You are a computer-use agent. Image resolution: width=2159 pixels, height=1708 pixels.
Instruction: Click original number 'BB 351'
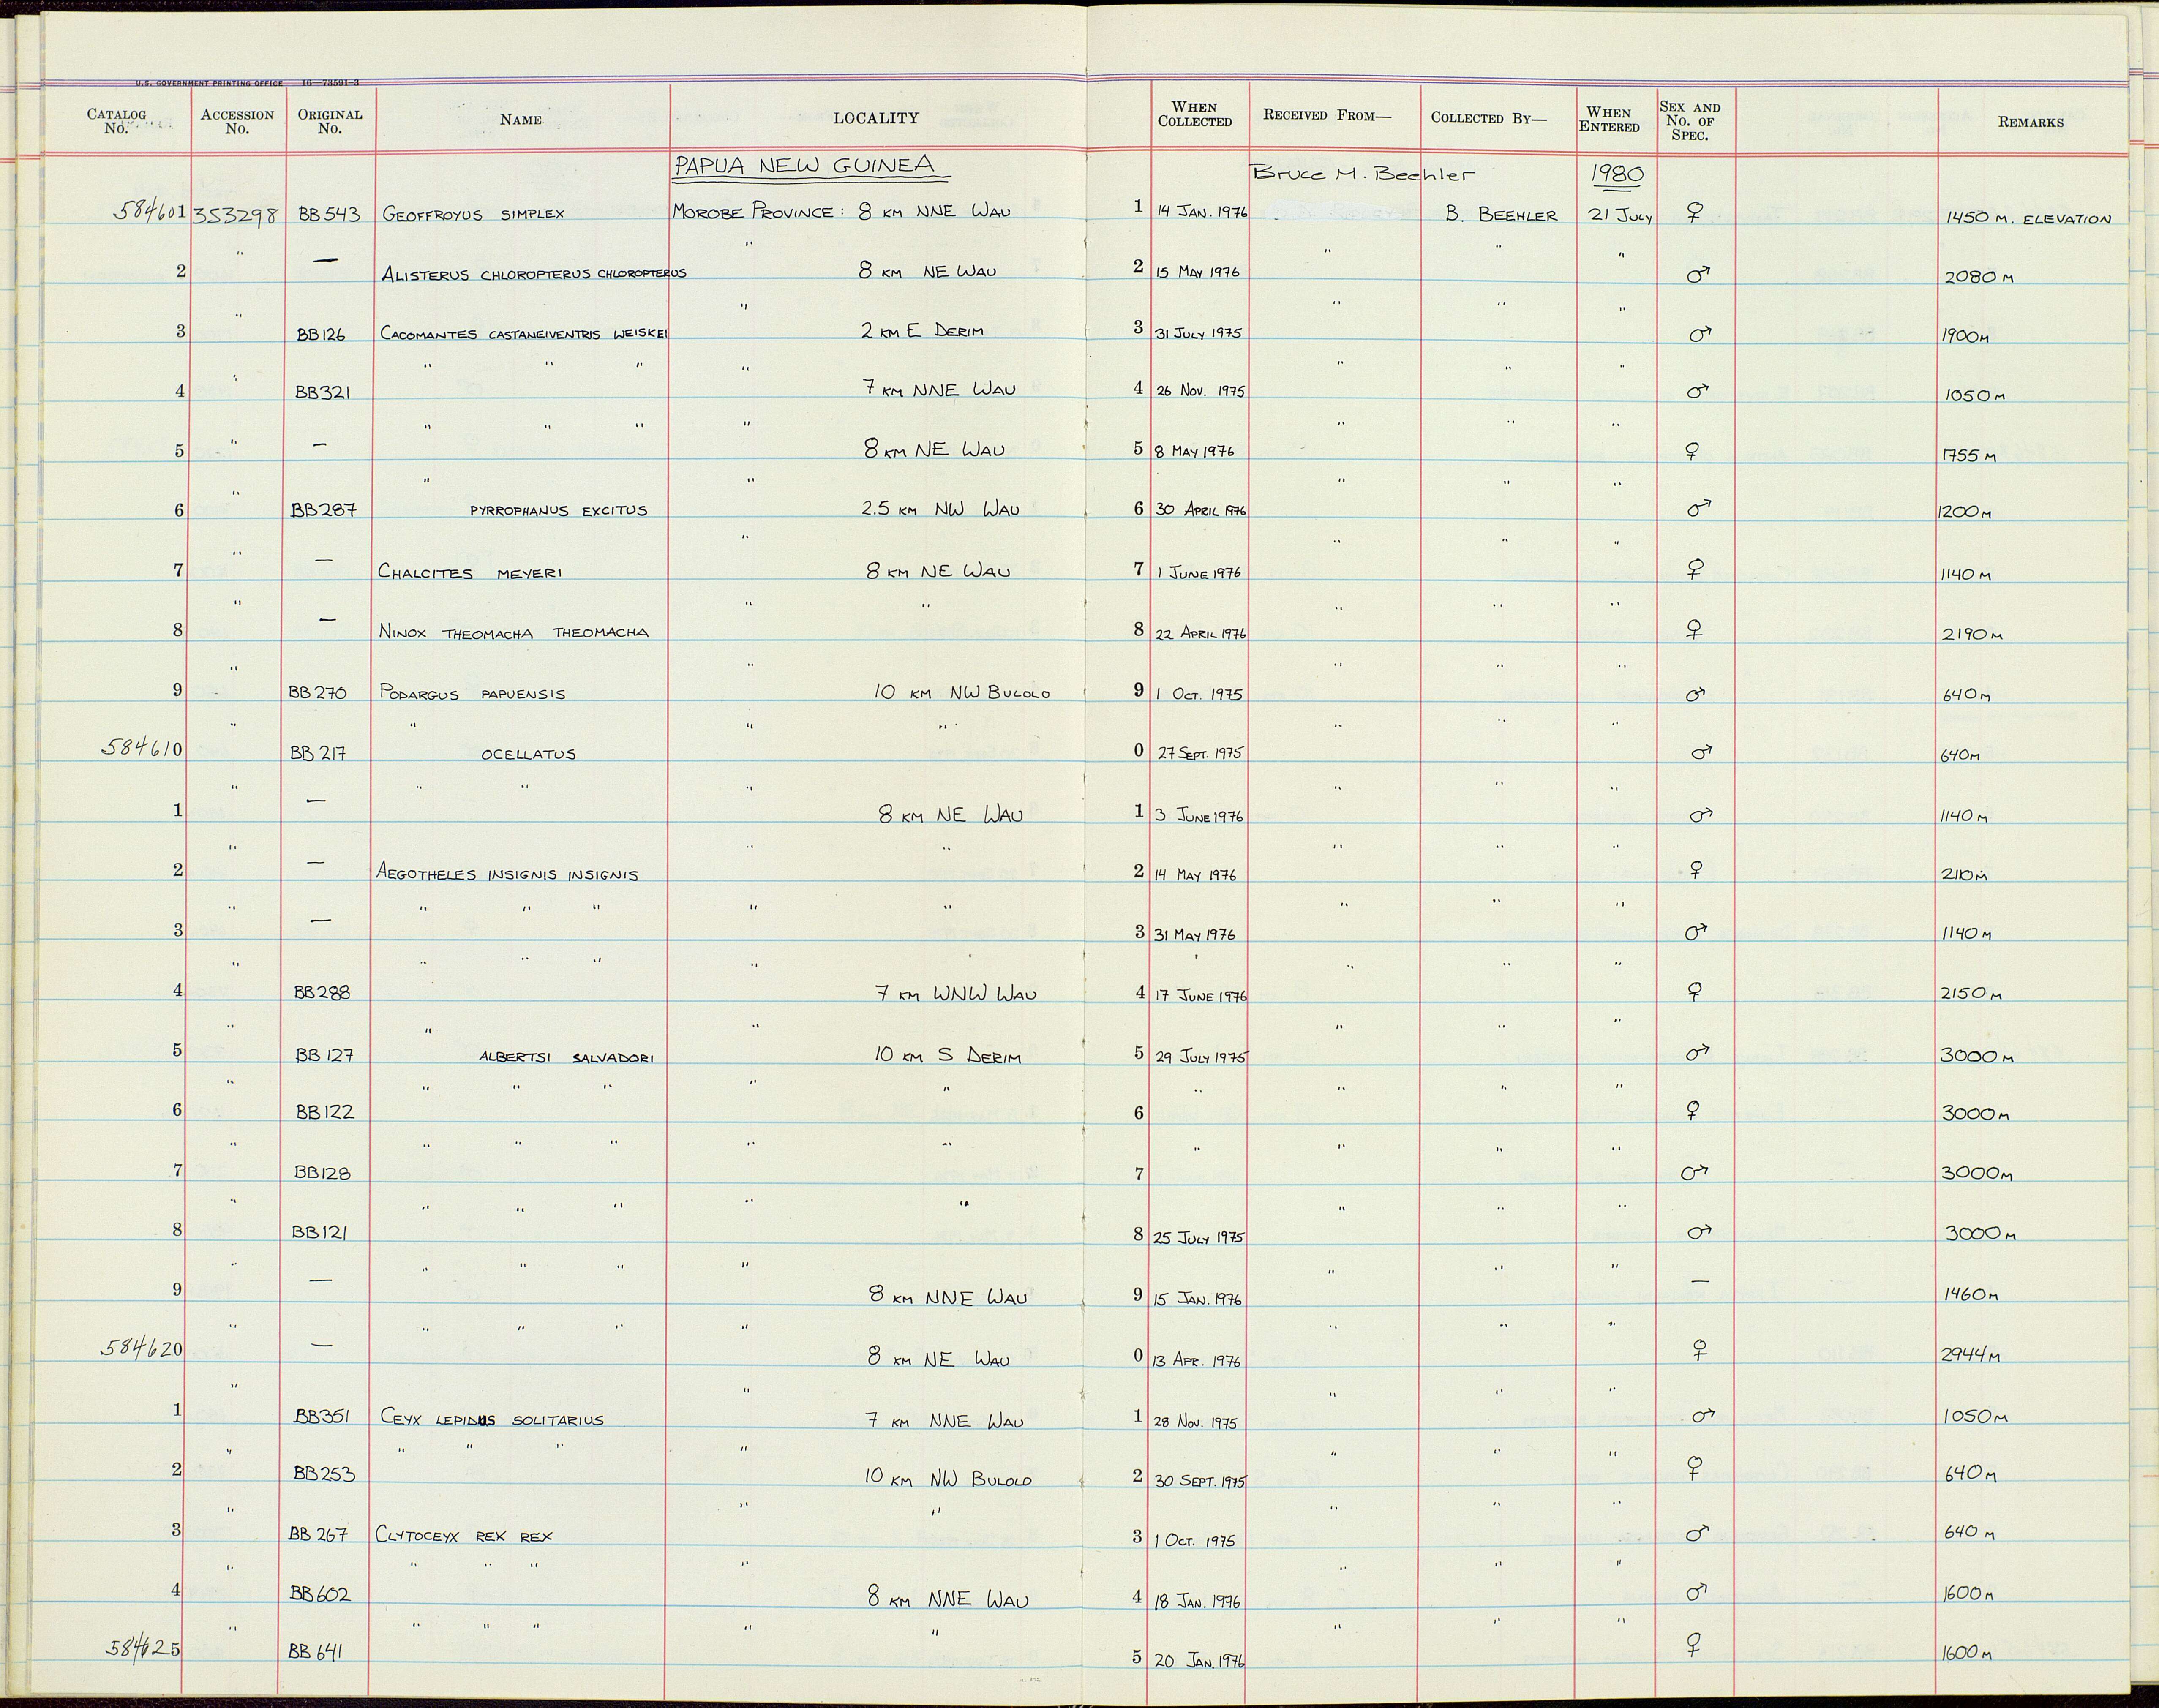[x=323, y=1416]
